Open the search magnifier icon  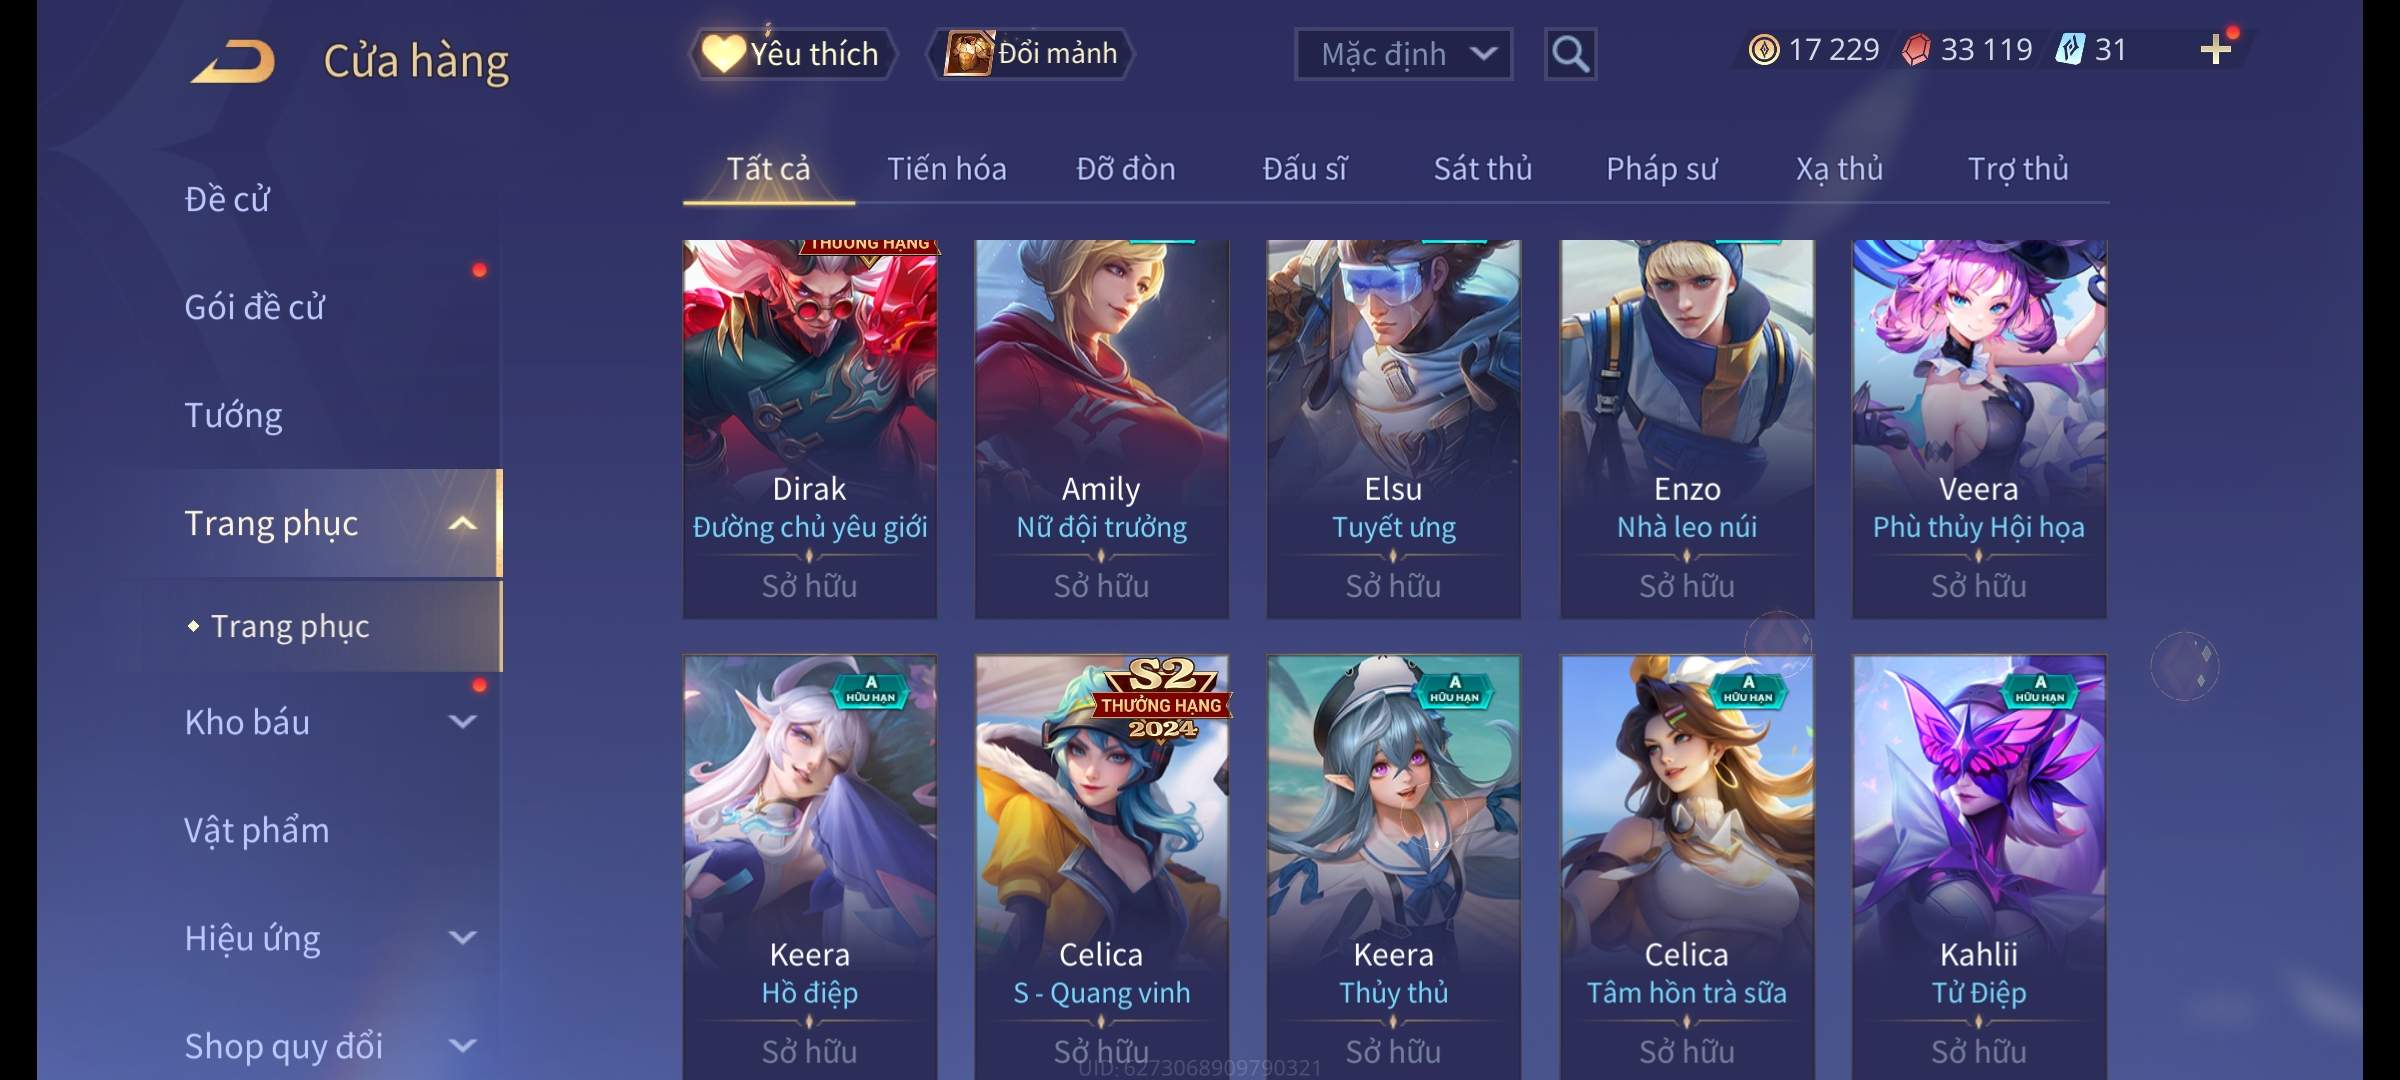pyautogui.click(x=1570, y=54)
